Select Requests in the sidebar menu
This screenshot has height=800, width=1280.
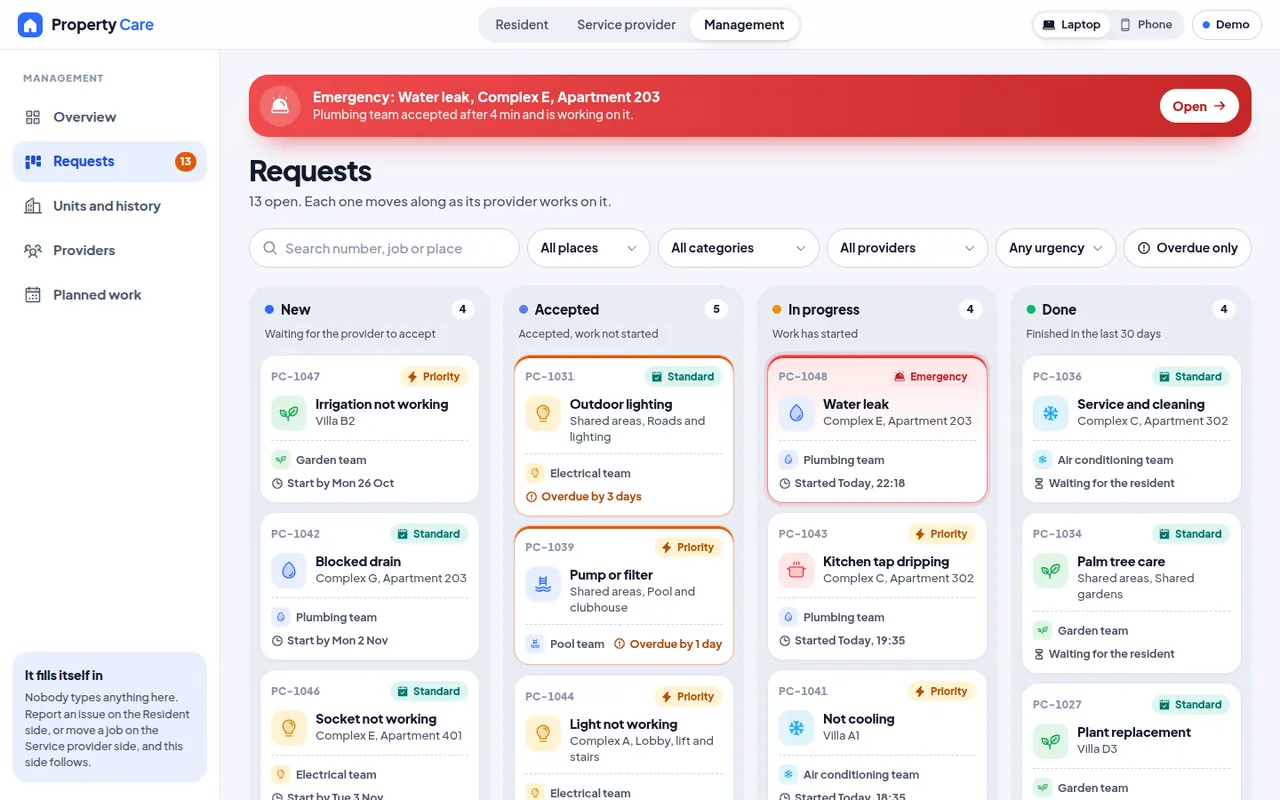coord(110,162)
